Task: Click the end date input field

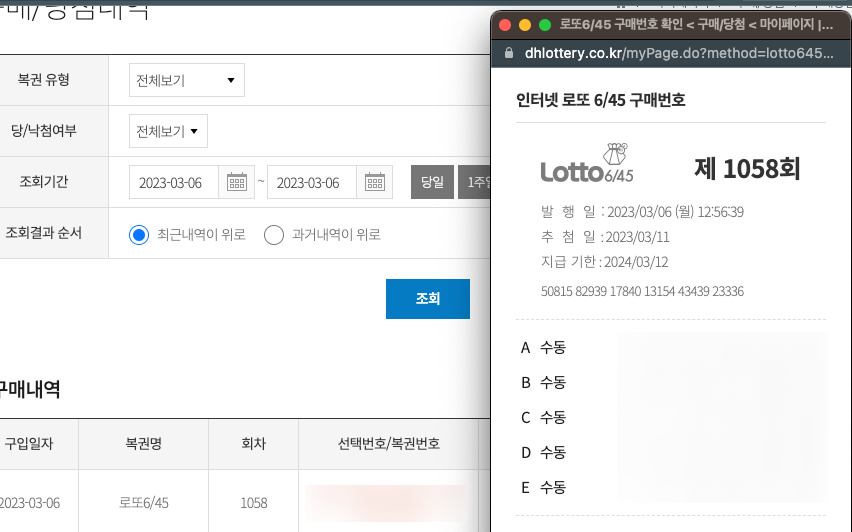Action: [x=312, y=182]
